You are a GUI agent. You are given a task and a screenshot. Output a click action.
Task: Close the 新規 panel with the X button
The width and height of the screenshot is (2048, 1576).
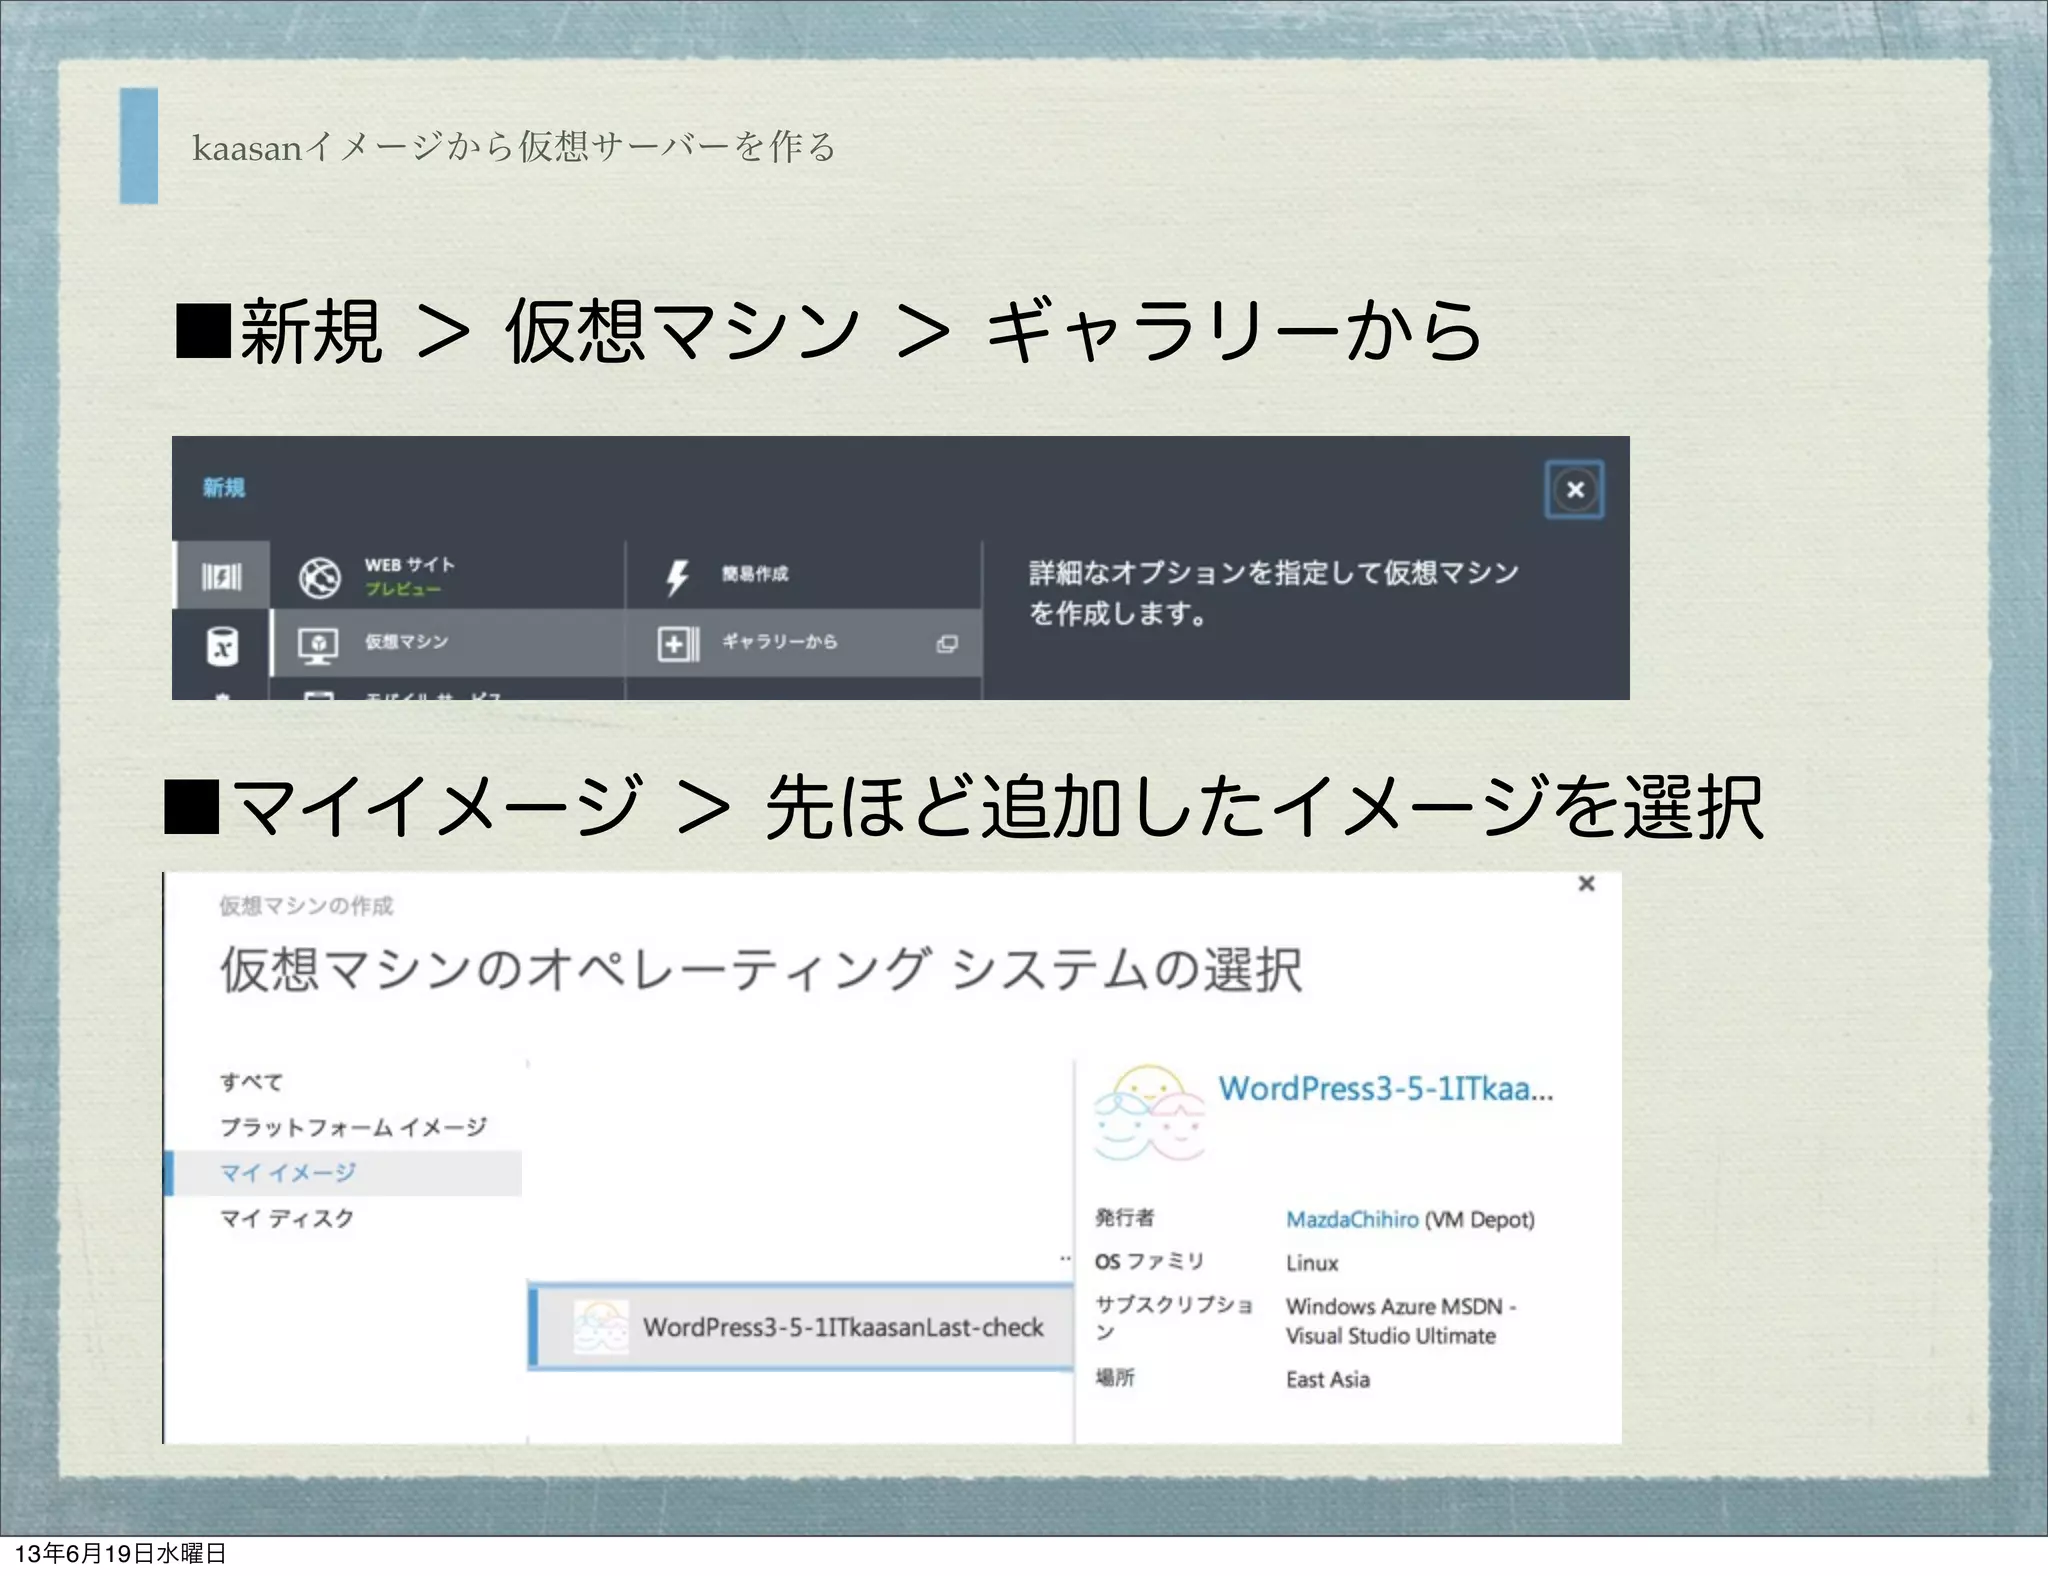(x=1574, y=489)
